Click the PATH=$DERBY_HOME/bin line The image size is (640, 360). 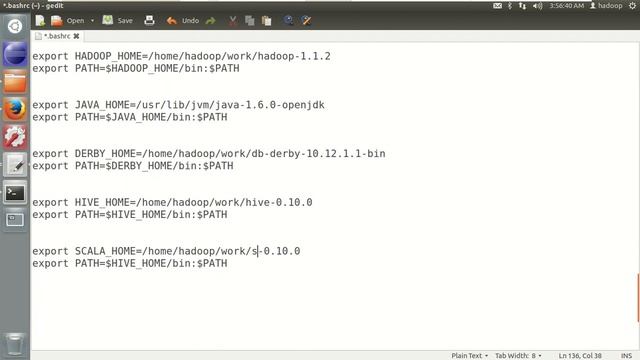tap(133, 166)
